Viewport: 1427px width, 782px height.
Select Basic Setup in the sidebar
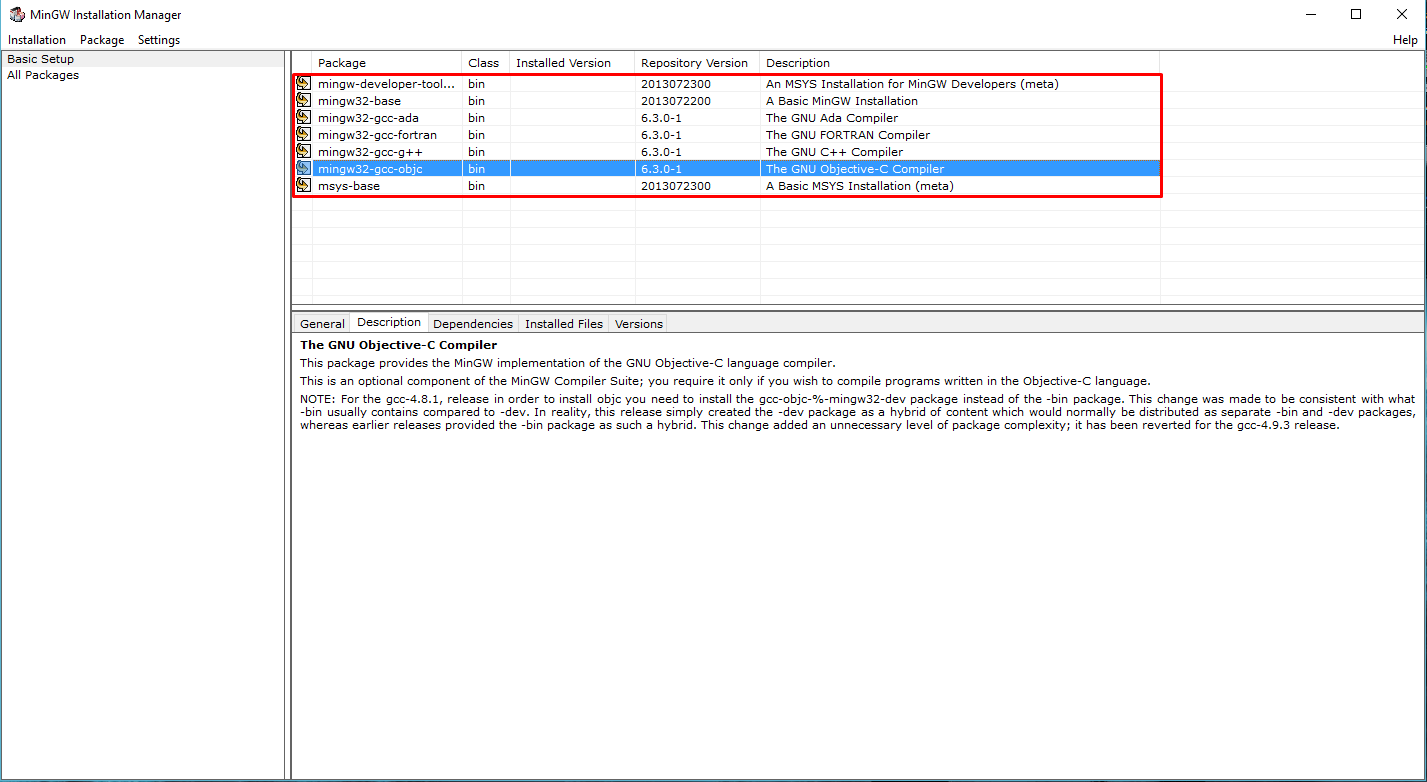pyautogui.click(x=40, y=58)
